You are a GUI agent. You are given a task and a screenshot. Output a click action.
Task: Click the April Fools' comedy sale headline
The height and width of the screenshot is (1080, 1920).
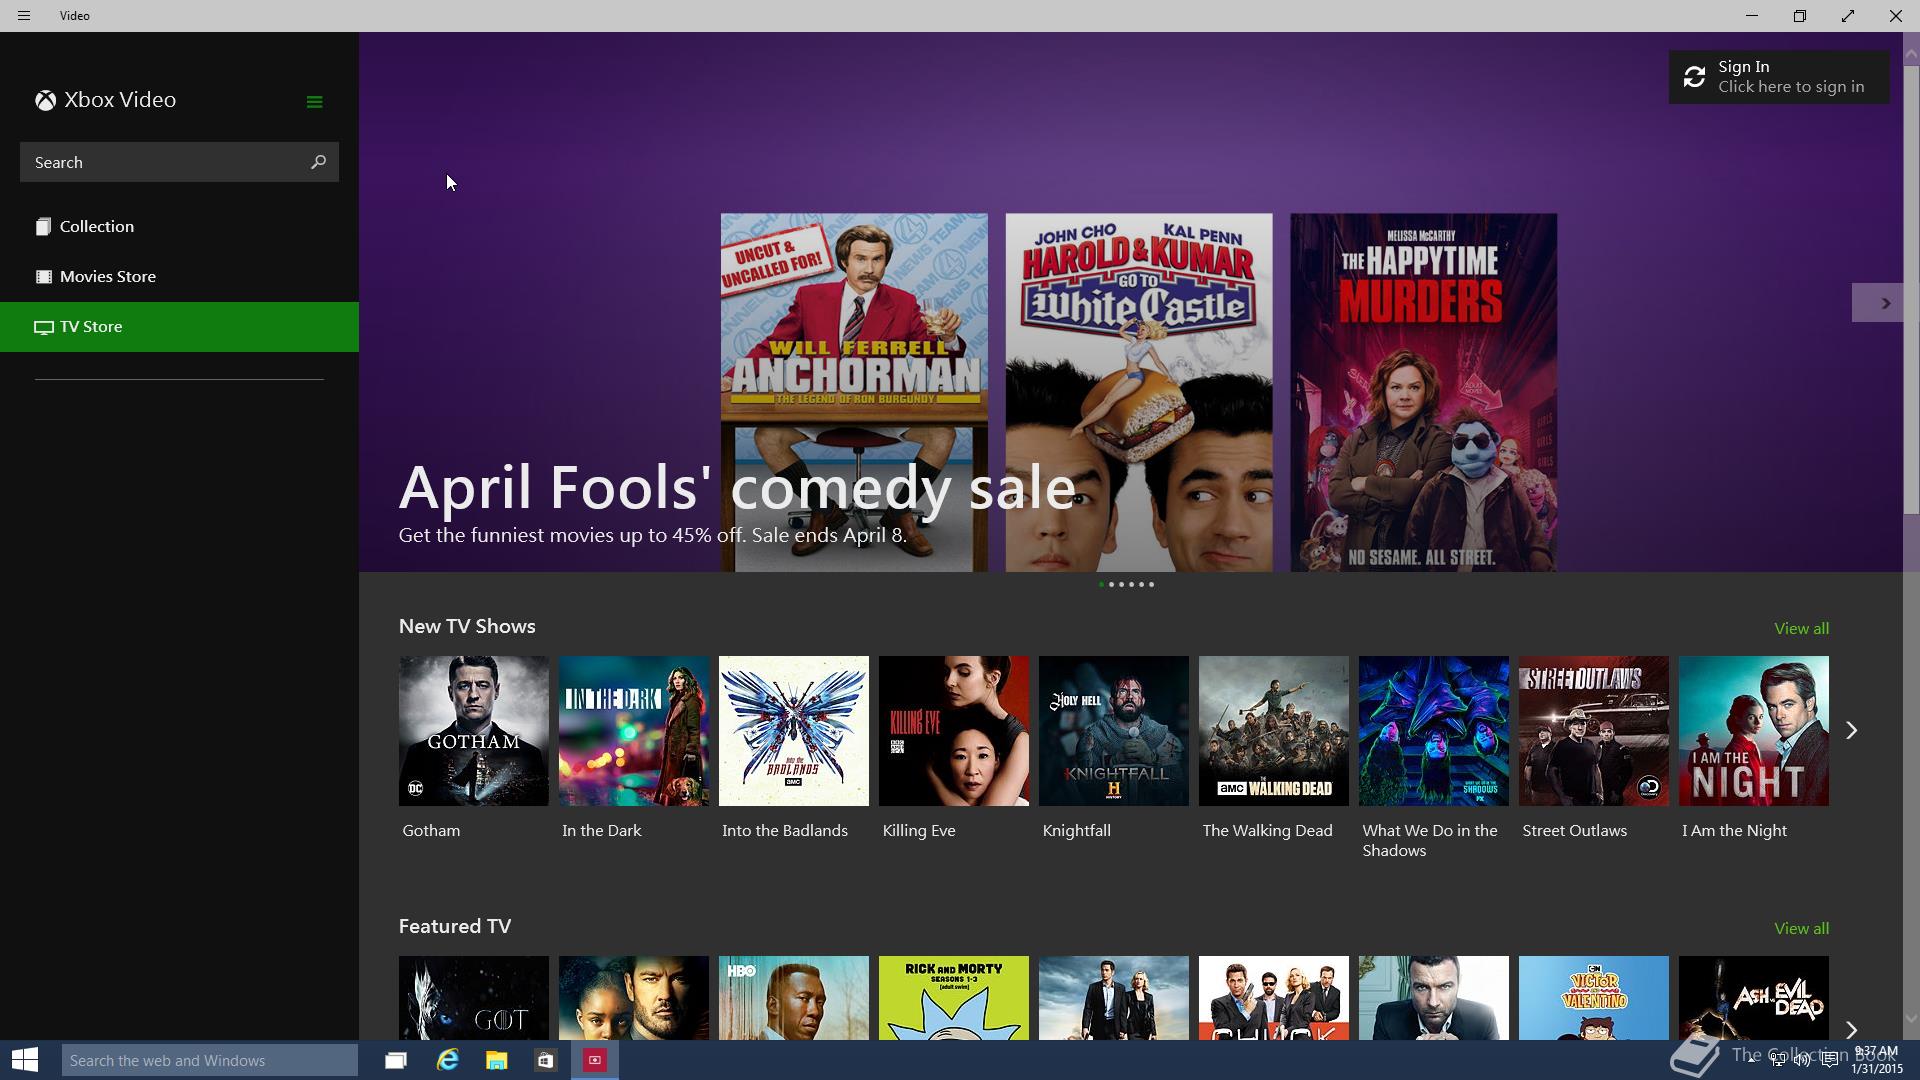[737, 488]
